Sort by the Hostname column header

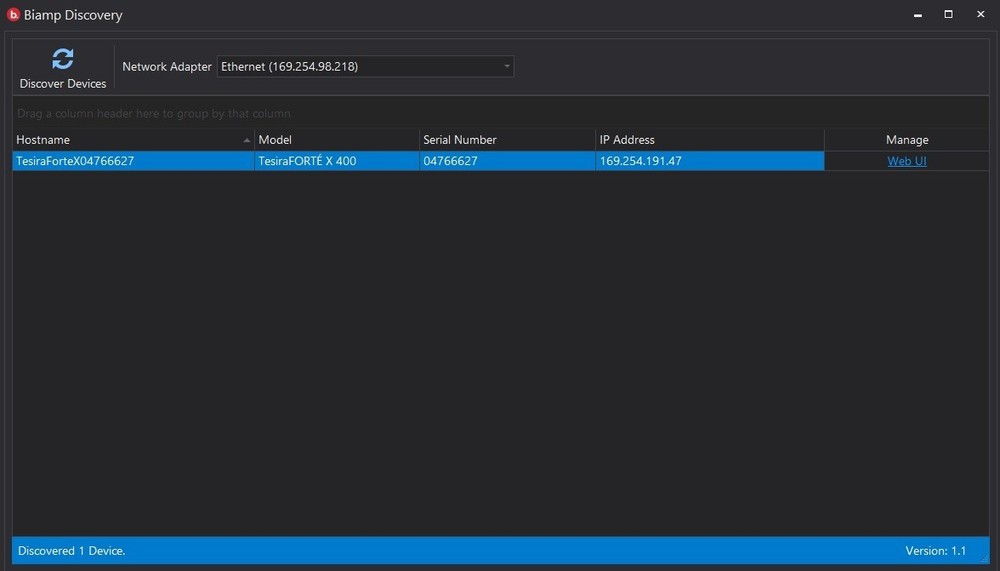[120, 140]
